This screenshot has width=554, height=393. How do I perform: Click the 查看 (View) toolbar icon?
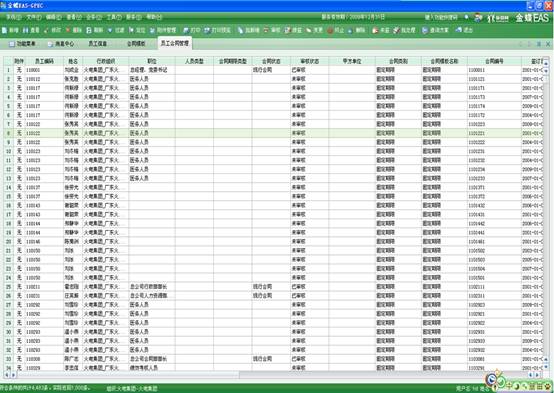tap(30, 30)
